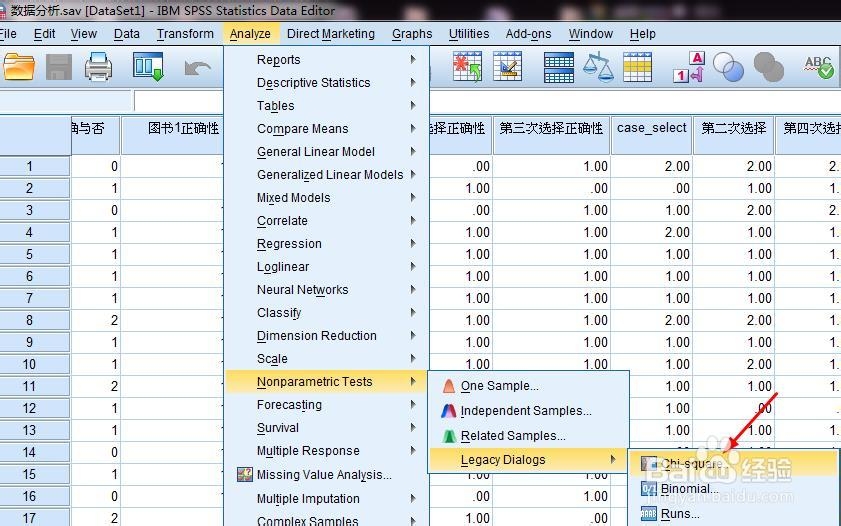841x526 pixels.
Task: Select Independent Samples nonparametric test
Action: pyautogui.click(x=528, y=411)
